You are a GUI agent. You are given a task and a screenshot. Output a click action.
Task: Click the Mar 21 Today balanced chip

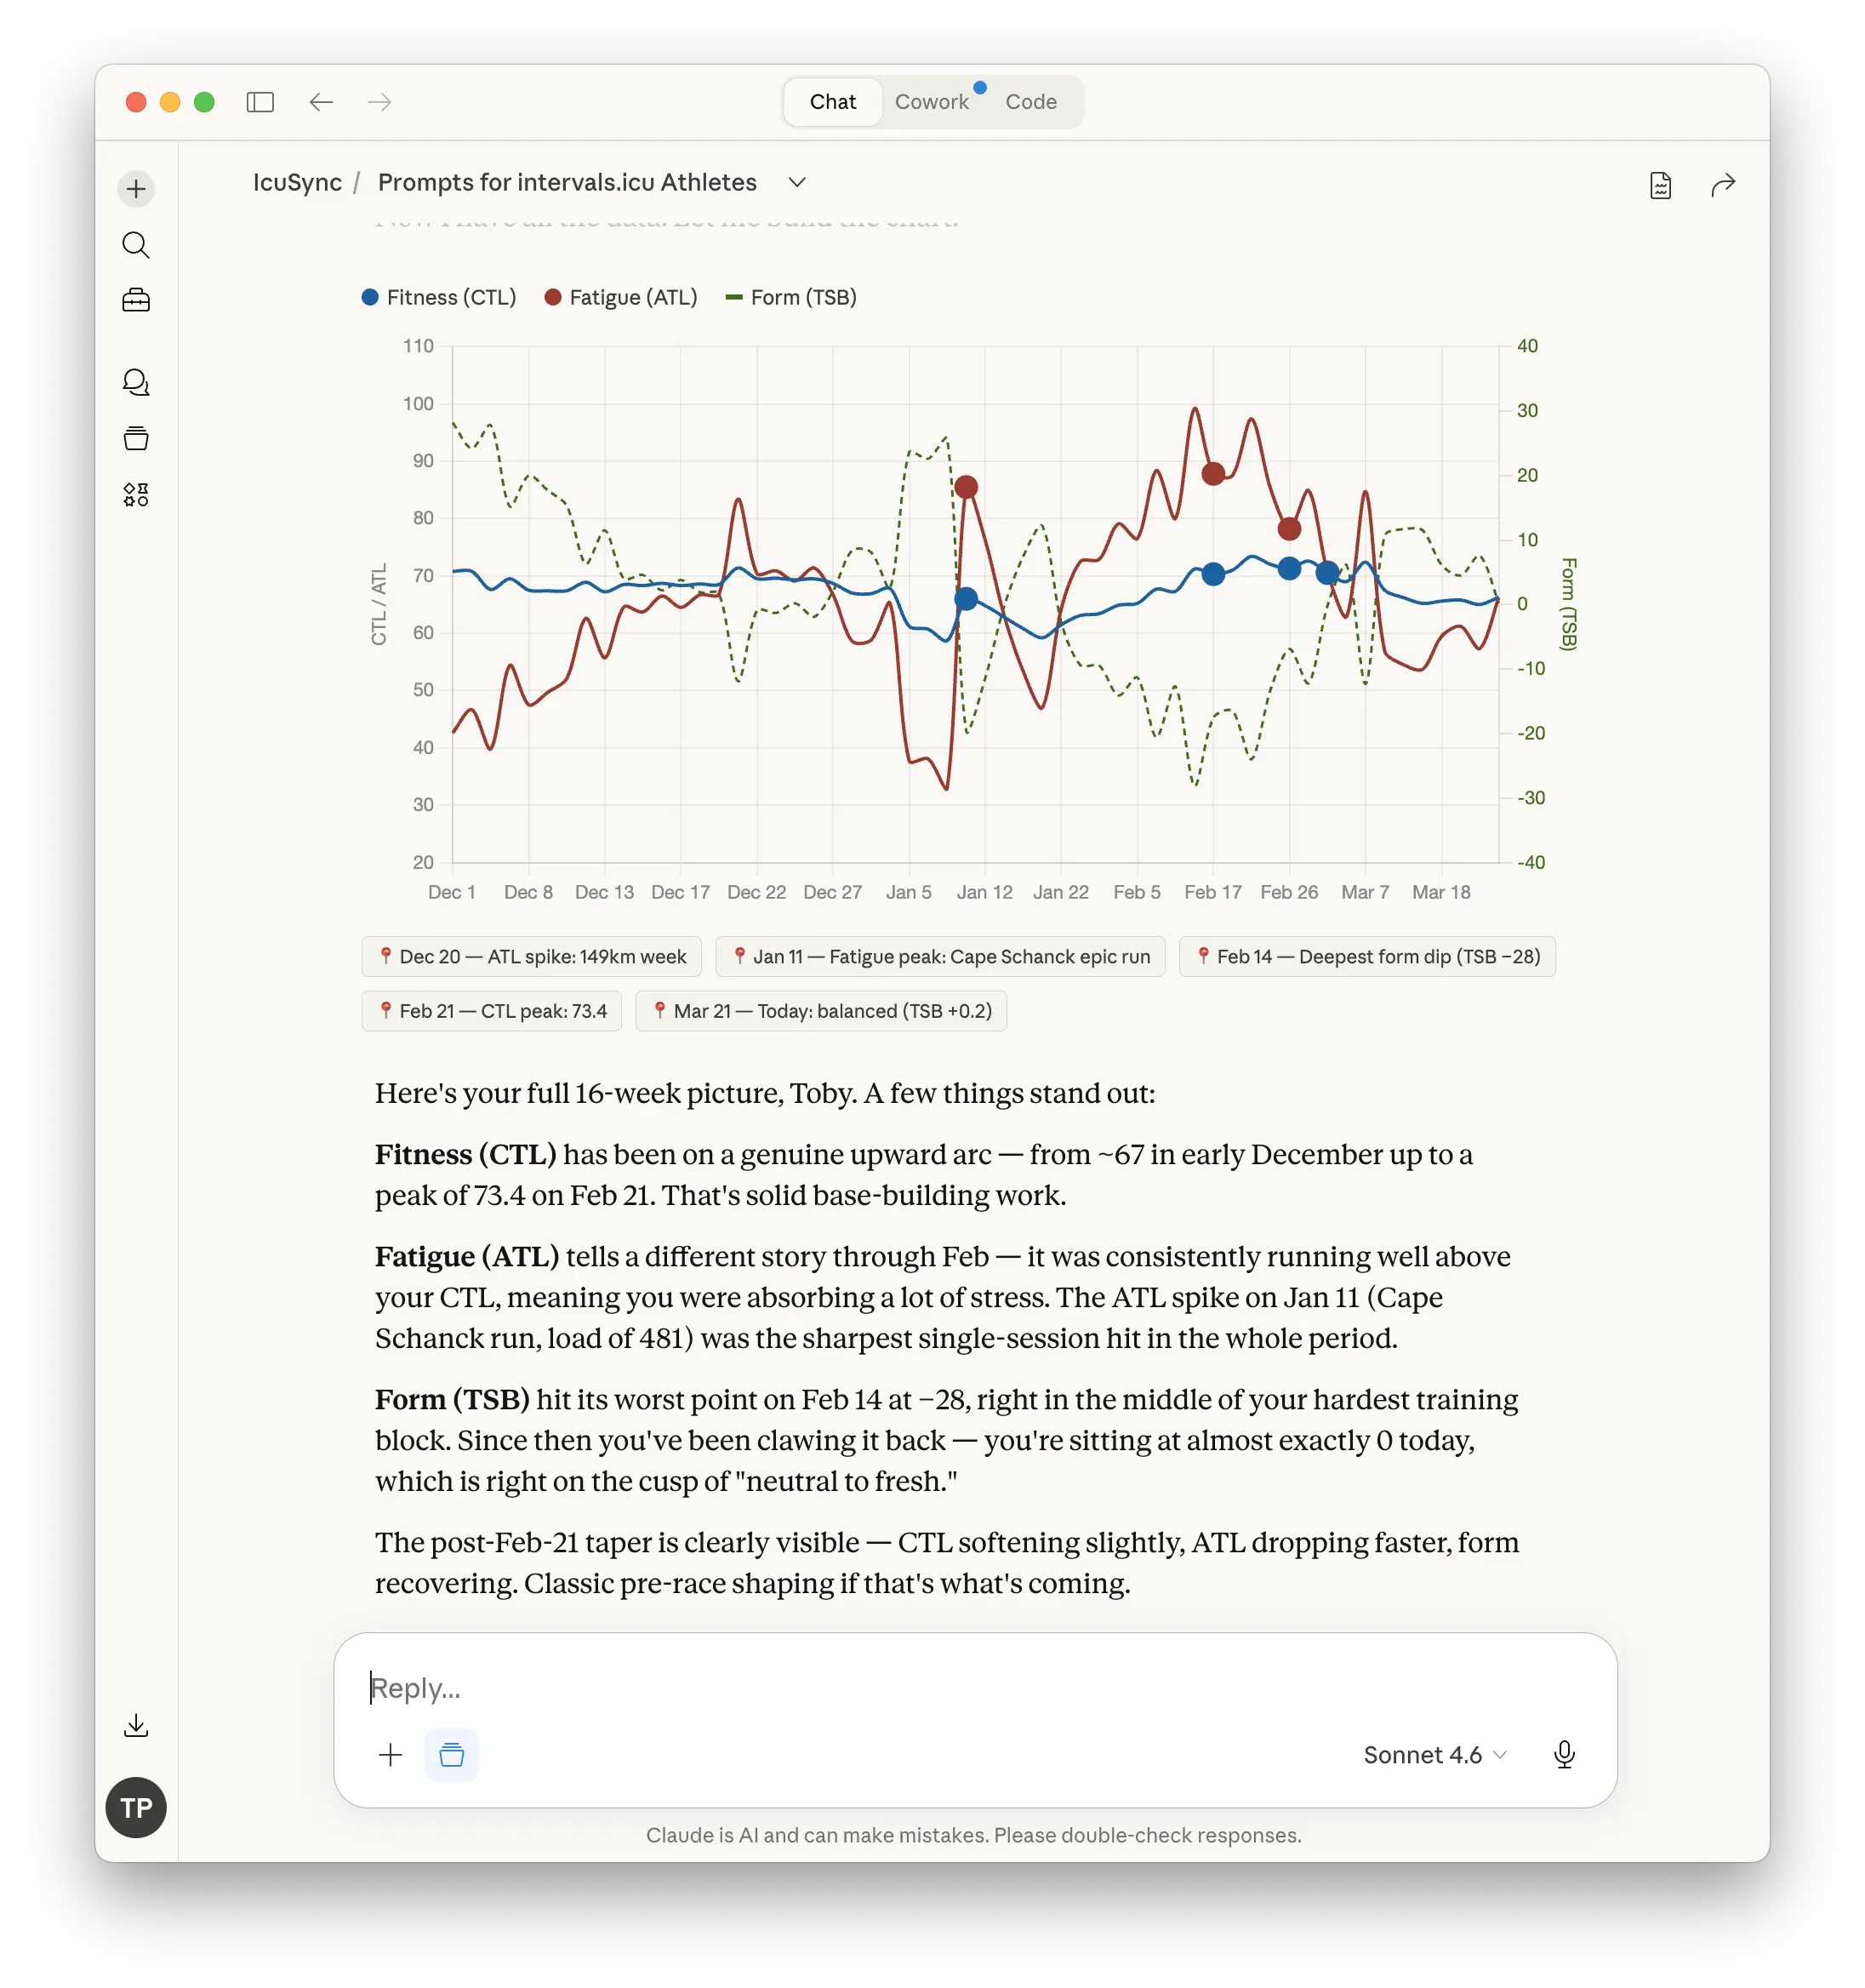click(821, 1011)
